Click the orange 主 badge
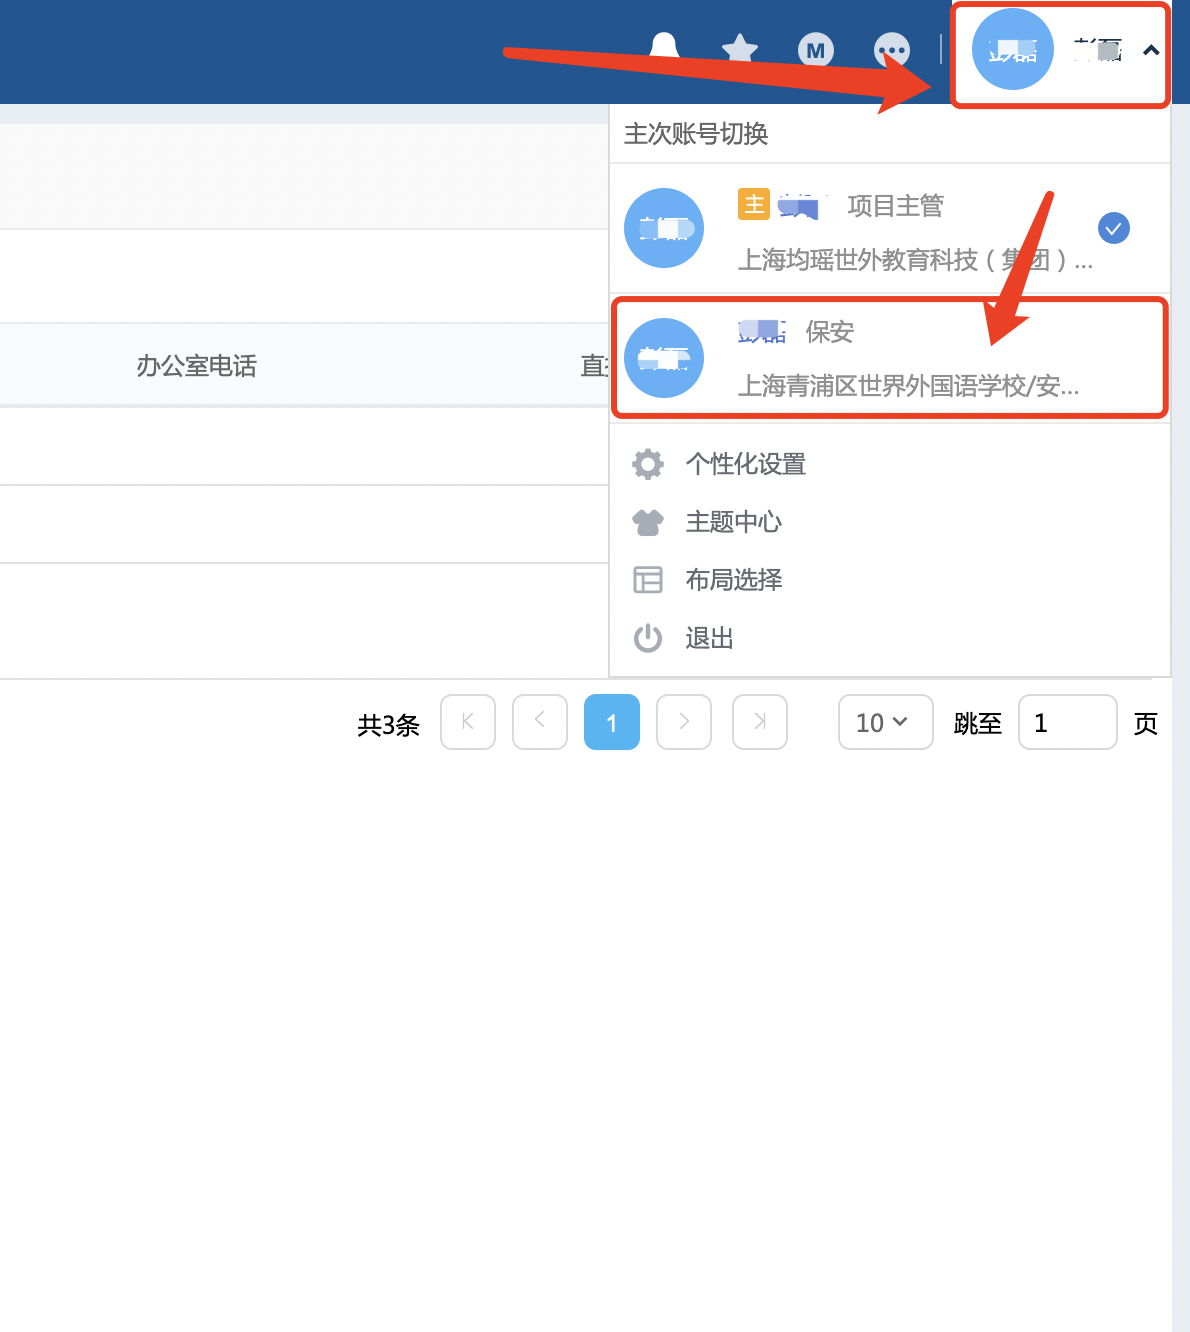The width and height of the screenshot is (1190, 1332). point(754,204)
